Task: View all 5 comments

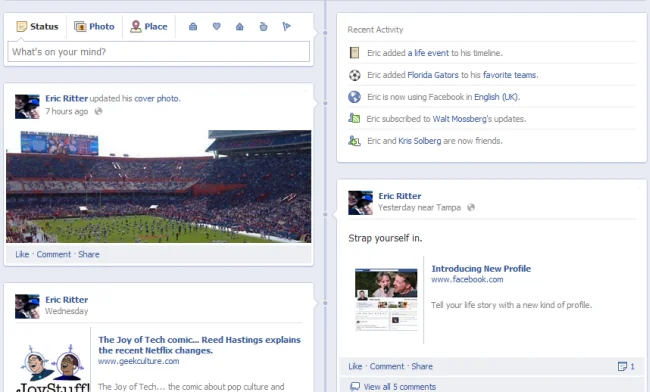Action: [400, 387]
